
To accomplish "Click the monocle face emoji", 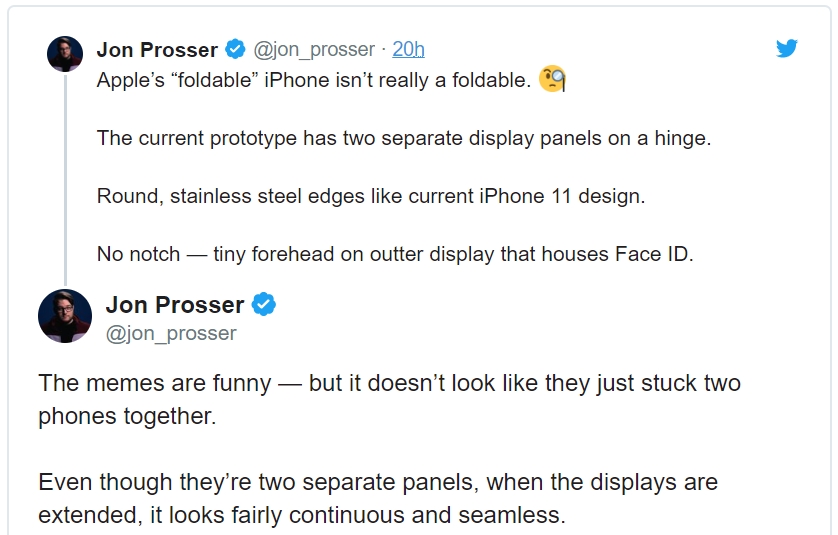I will (552, 79).
